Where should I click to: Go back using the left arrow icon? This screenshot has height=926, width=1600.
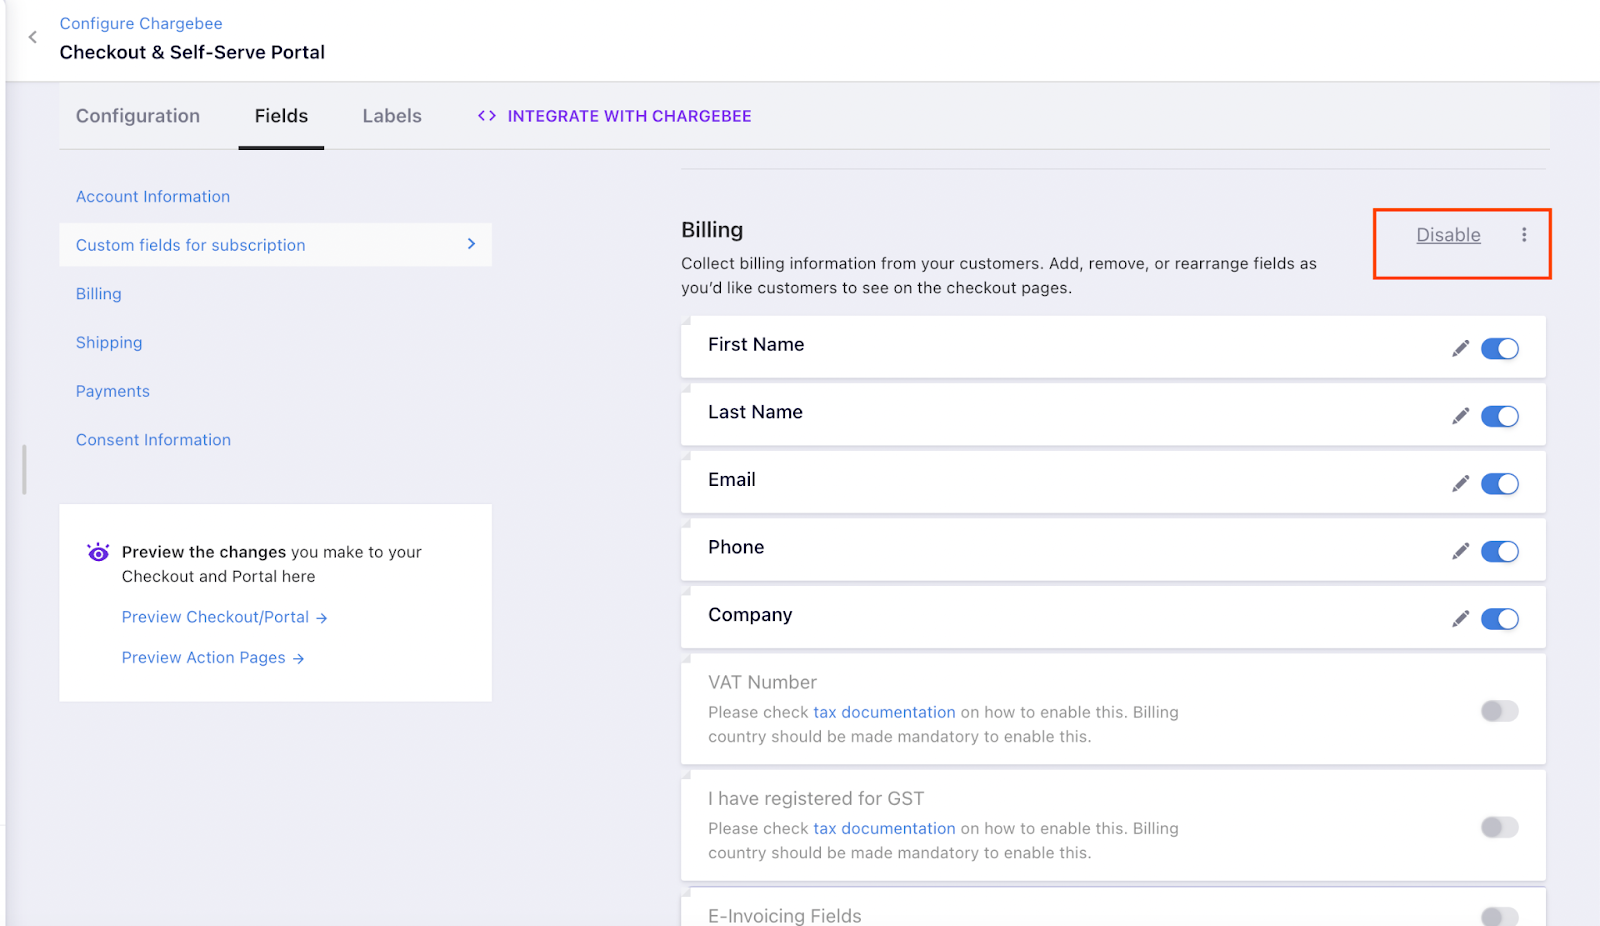coord(33,37)
